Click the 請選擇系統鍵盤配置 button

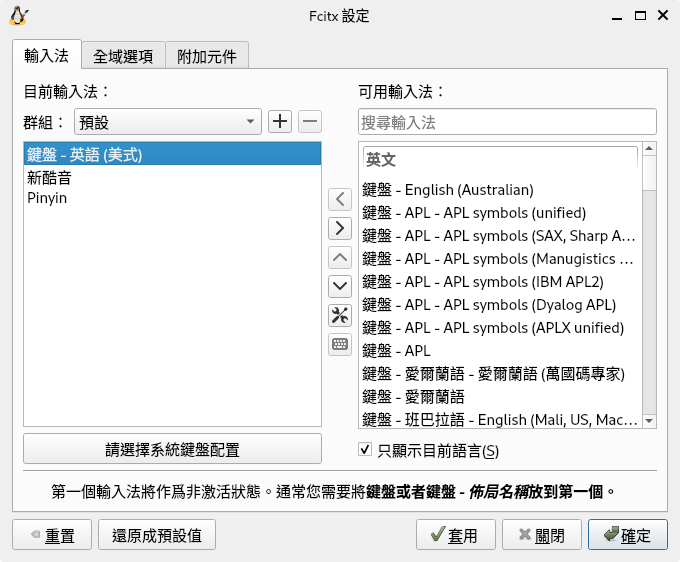tap(172, 449)
